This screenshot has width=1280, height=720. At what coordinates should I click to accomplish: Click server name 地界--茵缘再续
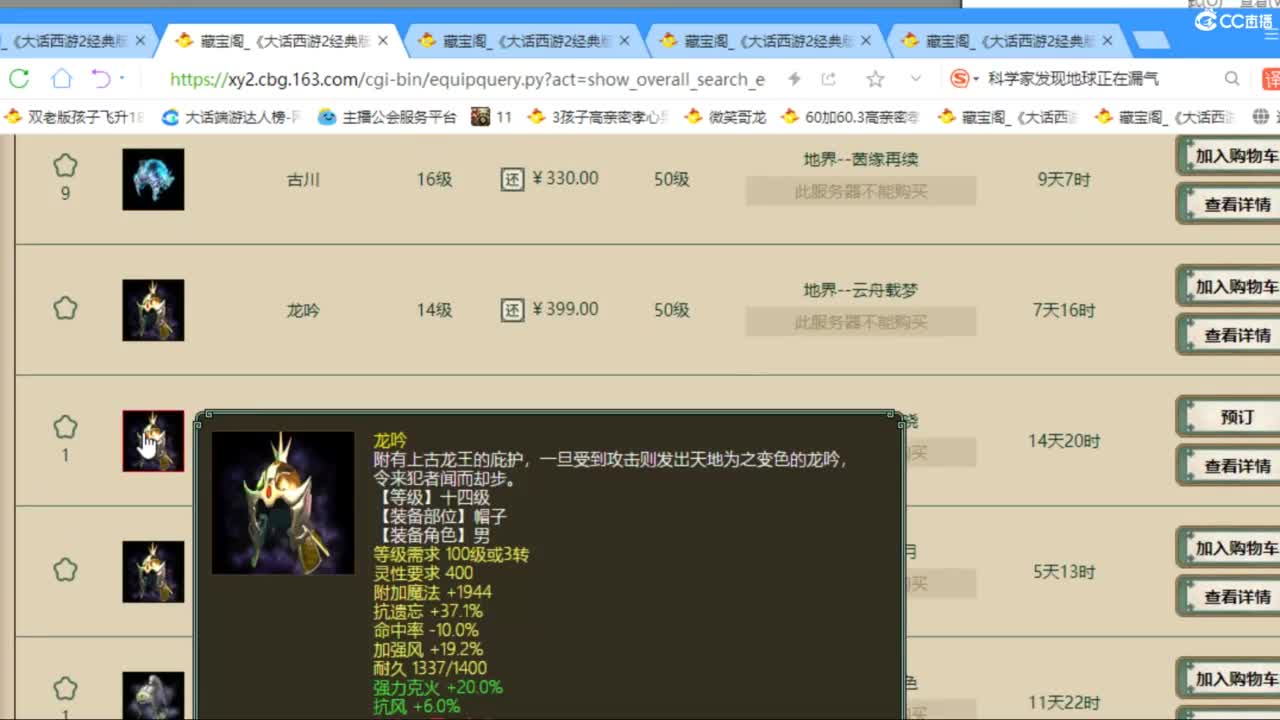pyautogui.click(x=861, y=160)
